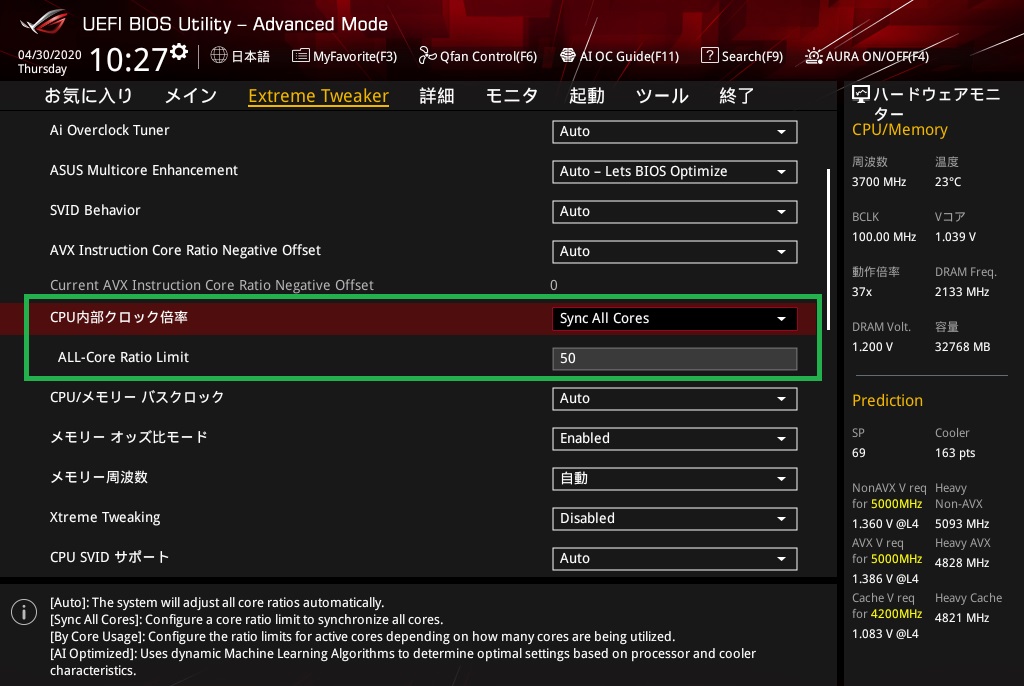Click the AURA light bulb icon
The width and height of the screenshot is (1024, 686).
click(x=814, y=56)
